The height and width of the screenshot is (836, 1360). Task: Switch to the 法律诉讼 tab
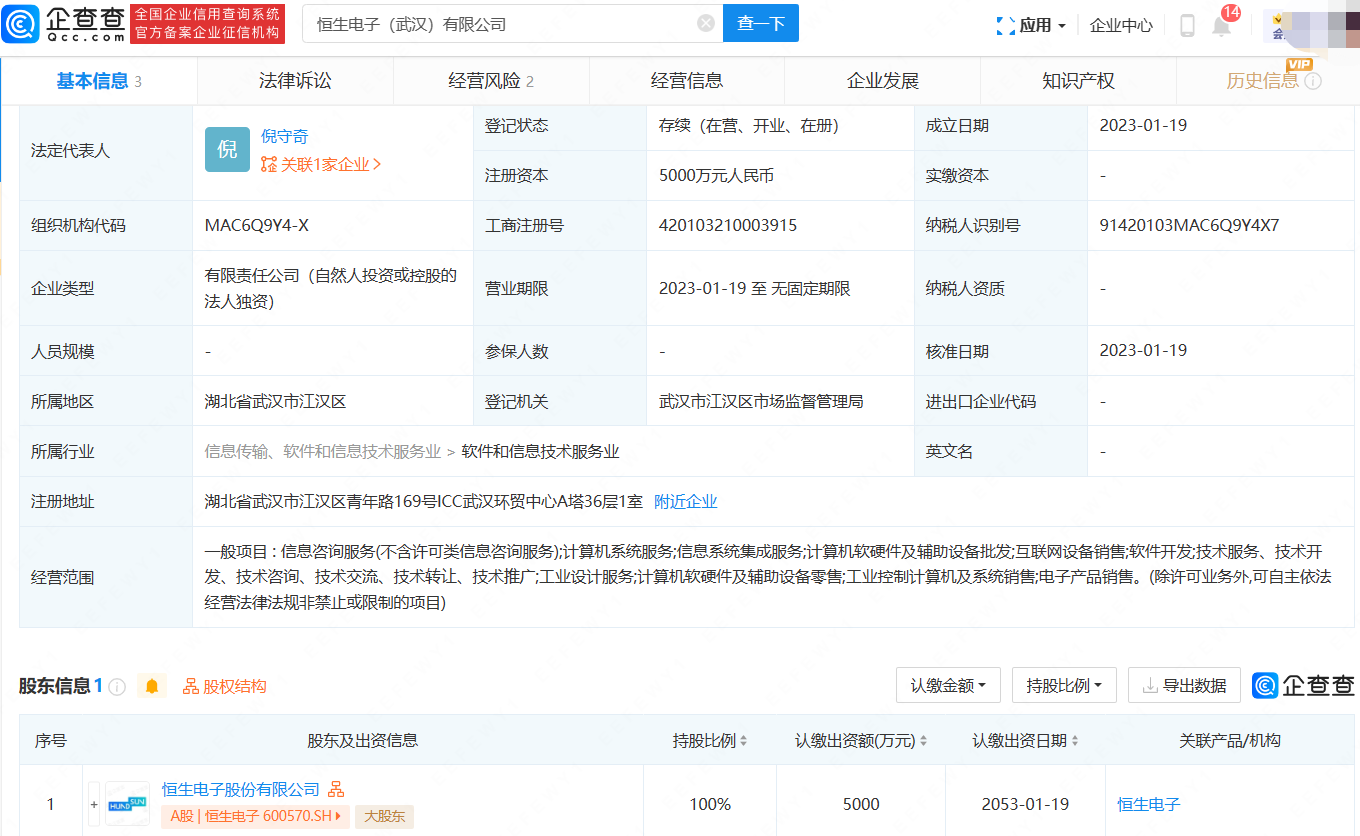point(295,81)
